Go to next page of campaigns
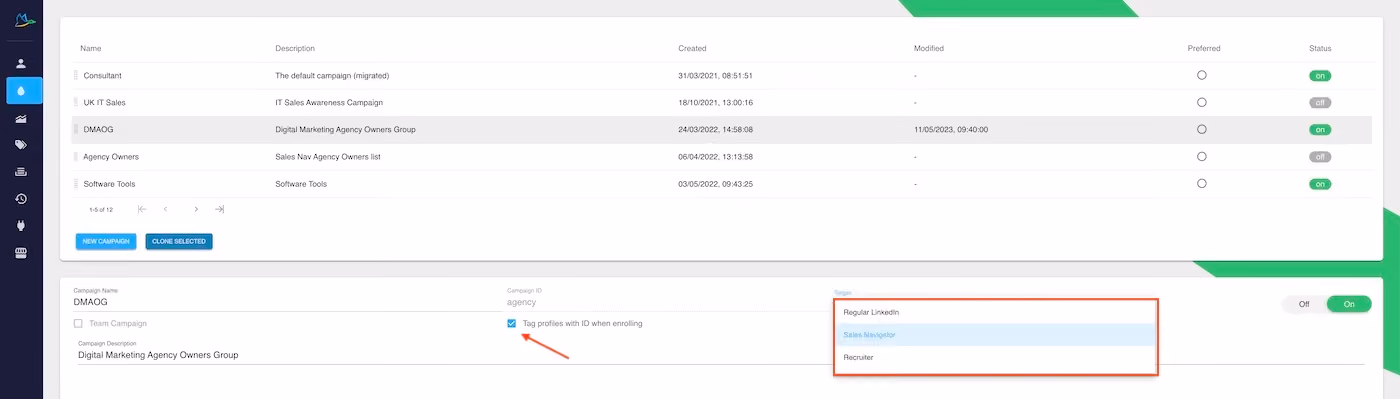 coord(196,209)
